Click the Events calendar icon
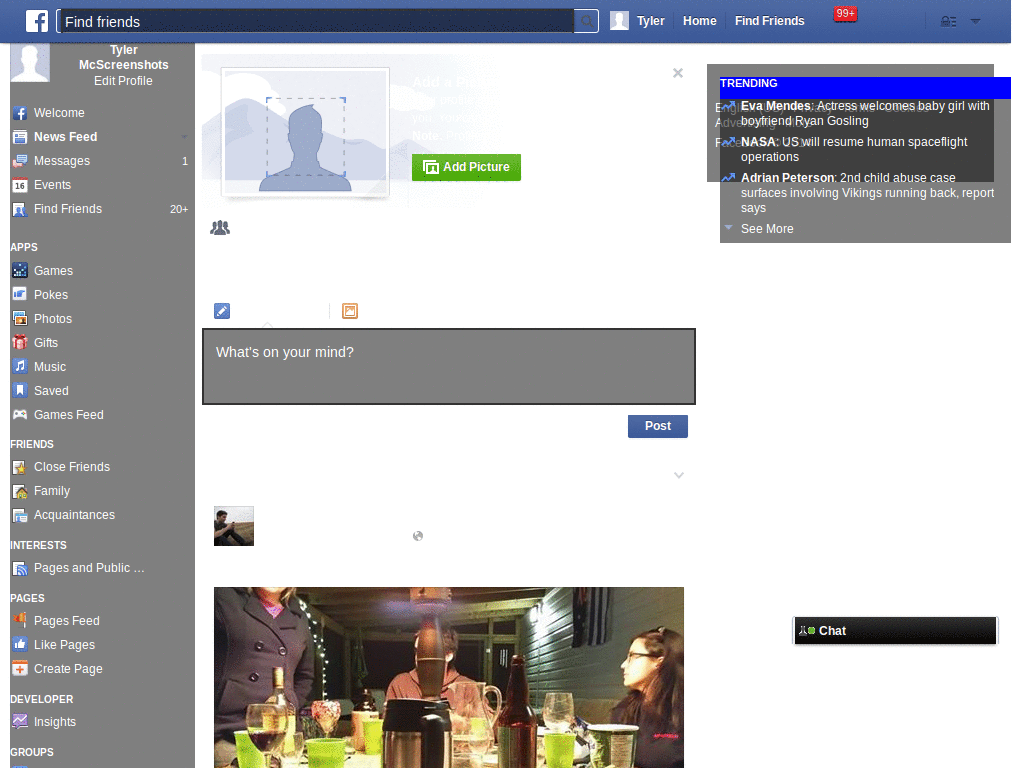This screenshot has width=1024, height=768. click(x=20, y=185)
